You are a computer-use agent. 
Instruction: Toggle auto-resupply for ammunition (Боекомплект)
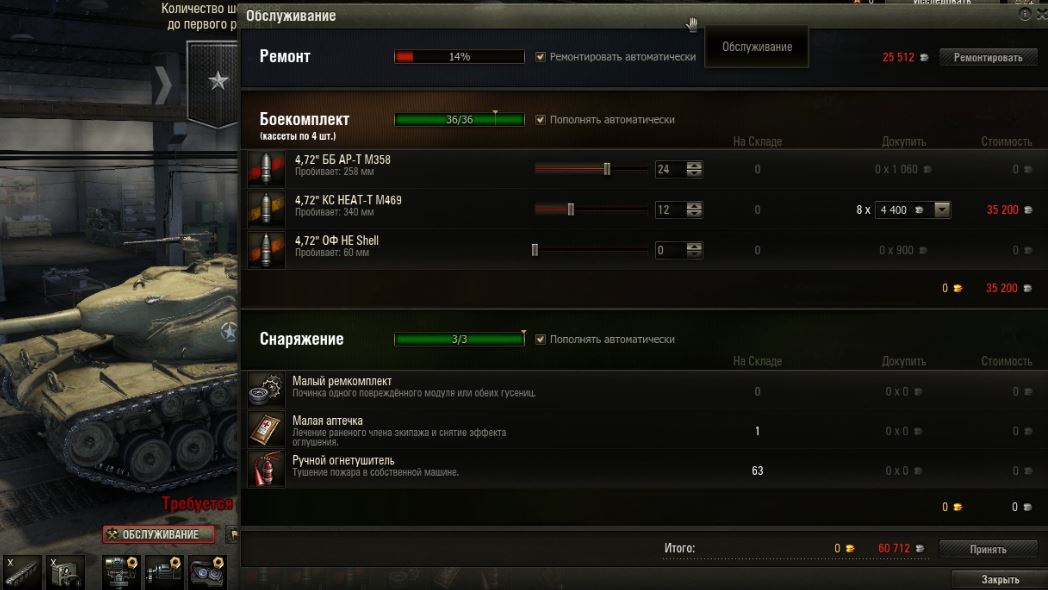click(540, 120)
